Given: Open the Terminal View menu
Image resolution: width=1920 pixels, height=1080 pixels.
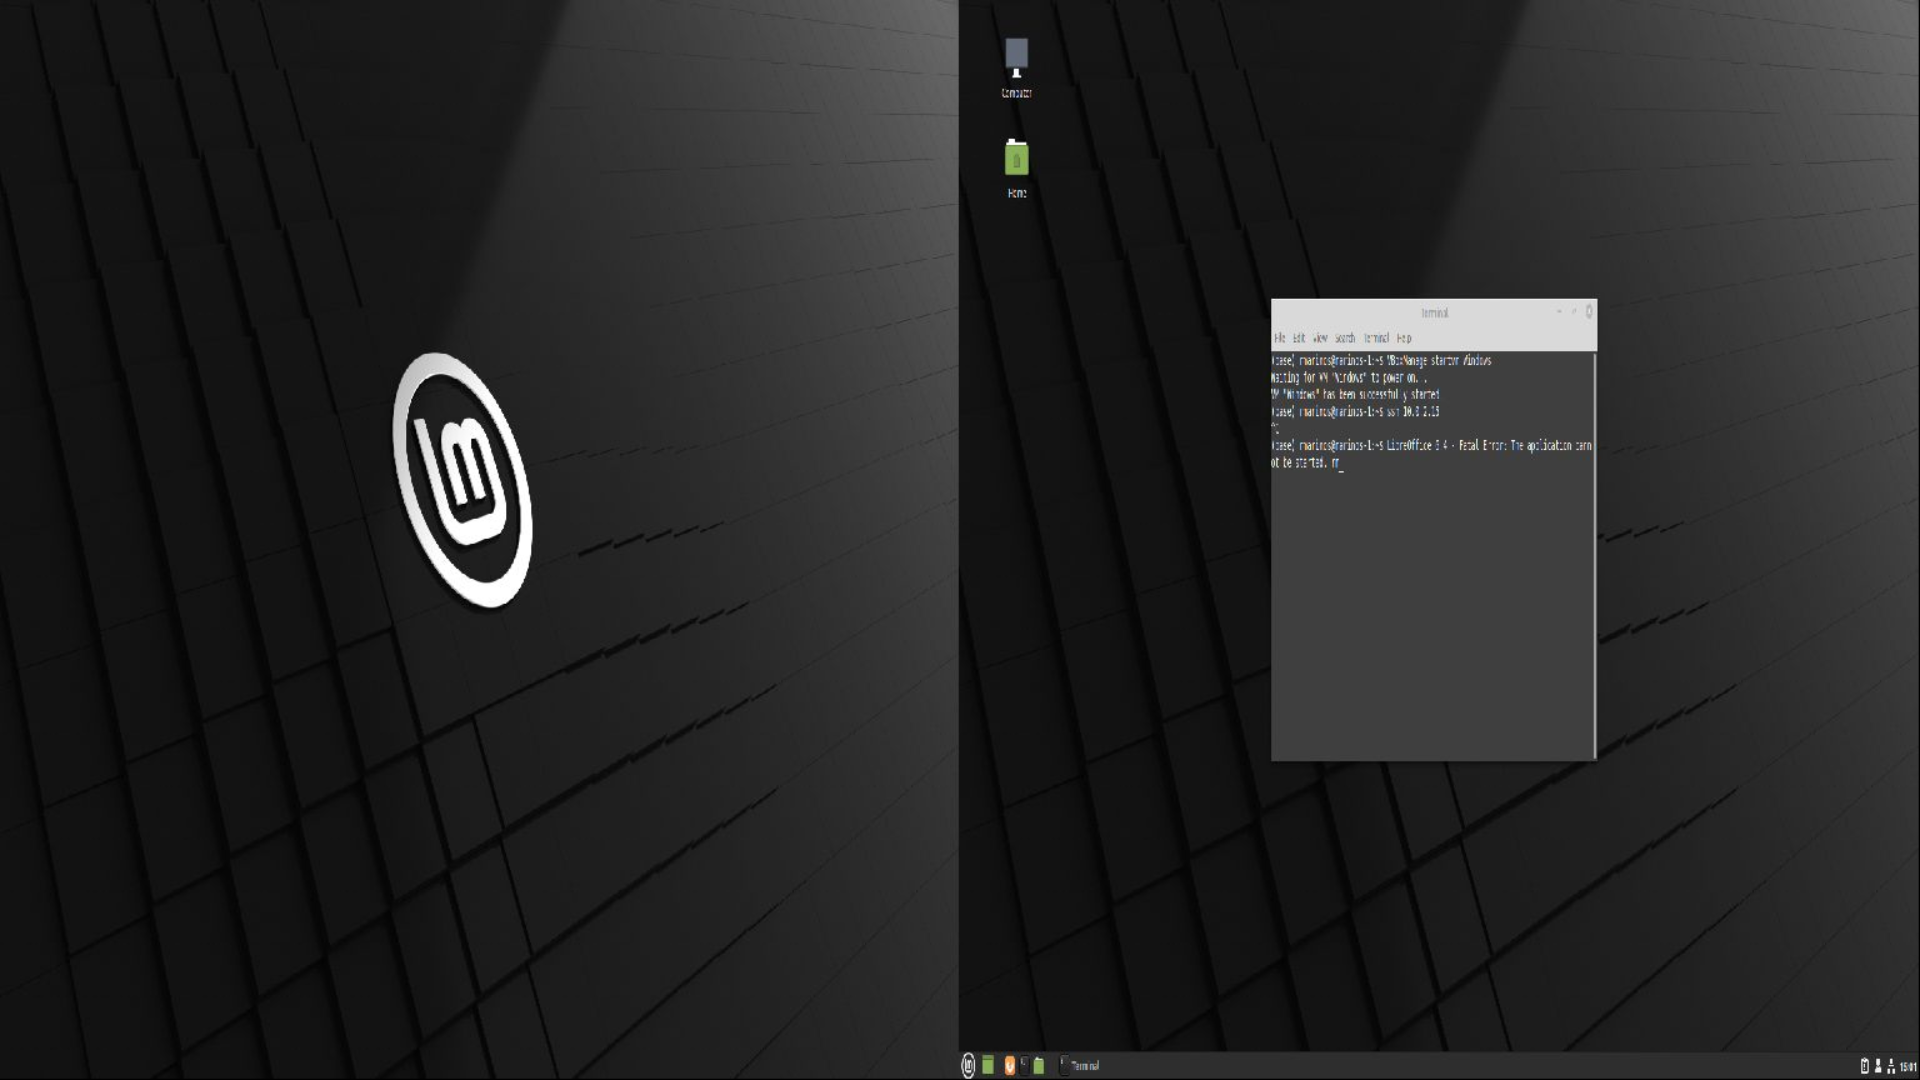Looking at the screenshot, I should coord(1320,338).
